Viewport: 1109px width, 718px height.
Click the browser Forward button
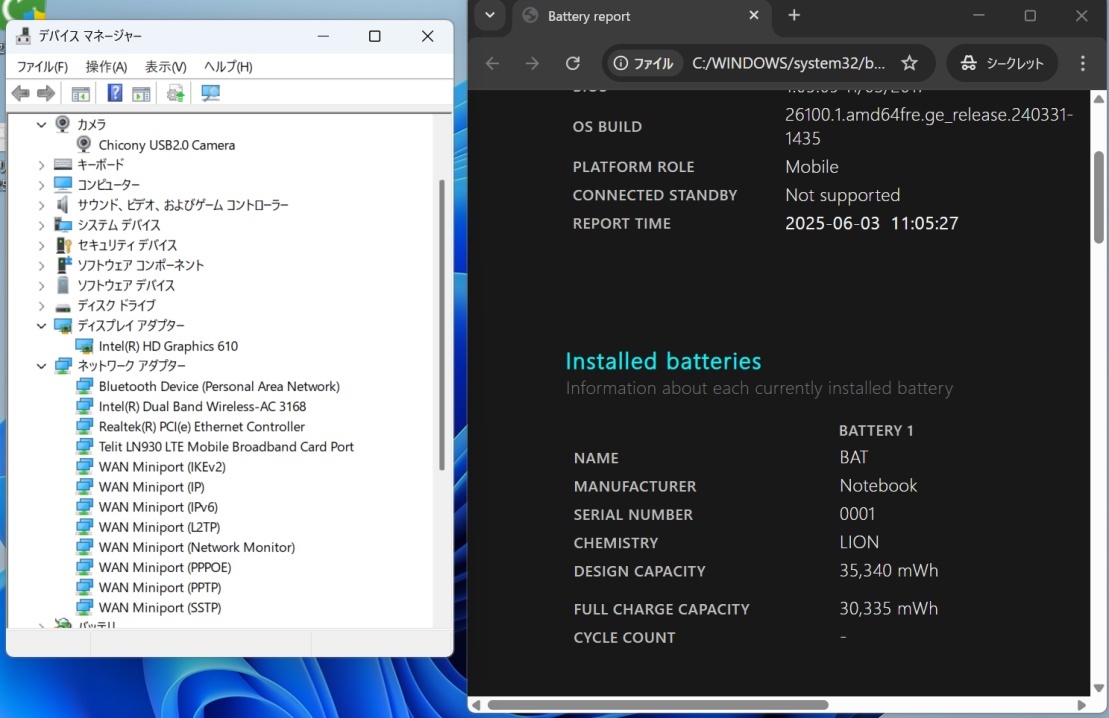(532, 64)
